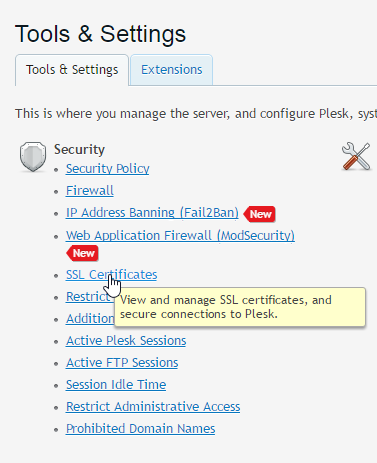Click the Tools & Settings page title
The image size is (377, 463).
(x=100, y=34)
